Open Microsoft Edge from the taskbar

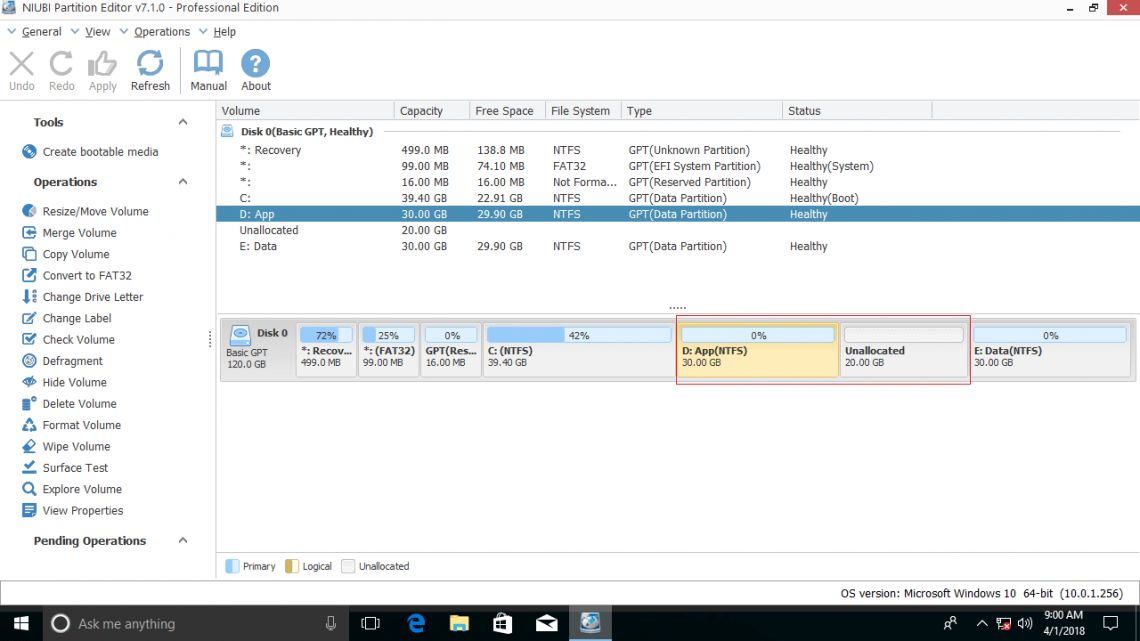coord(417,623)
